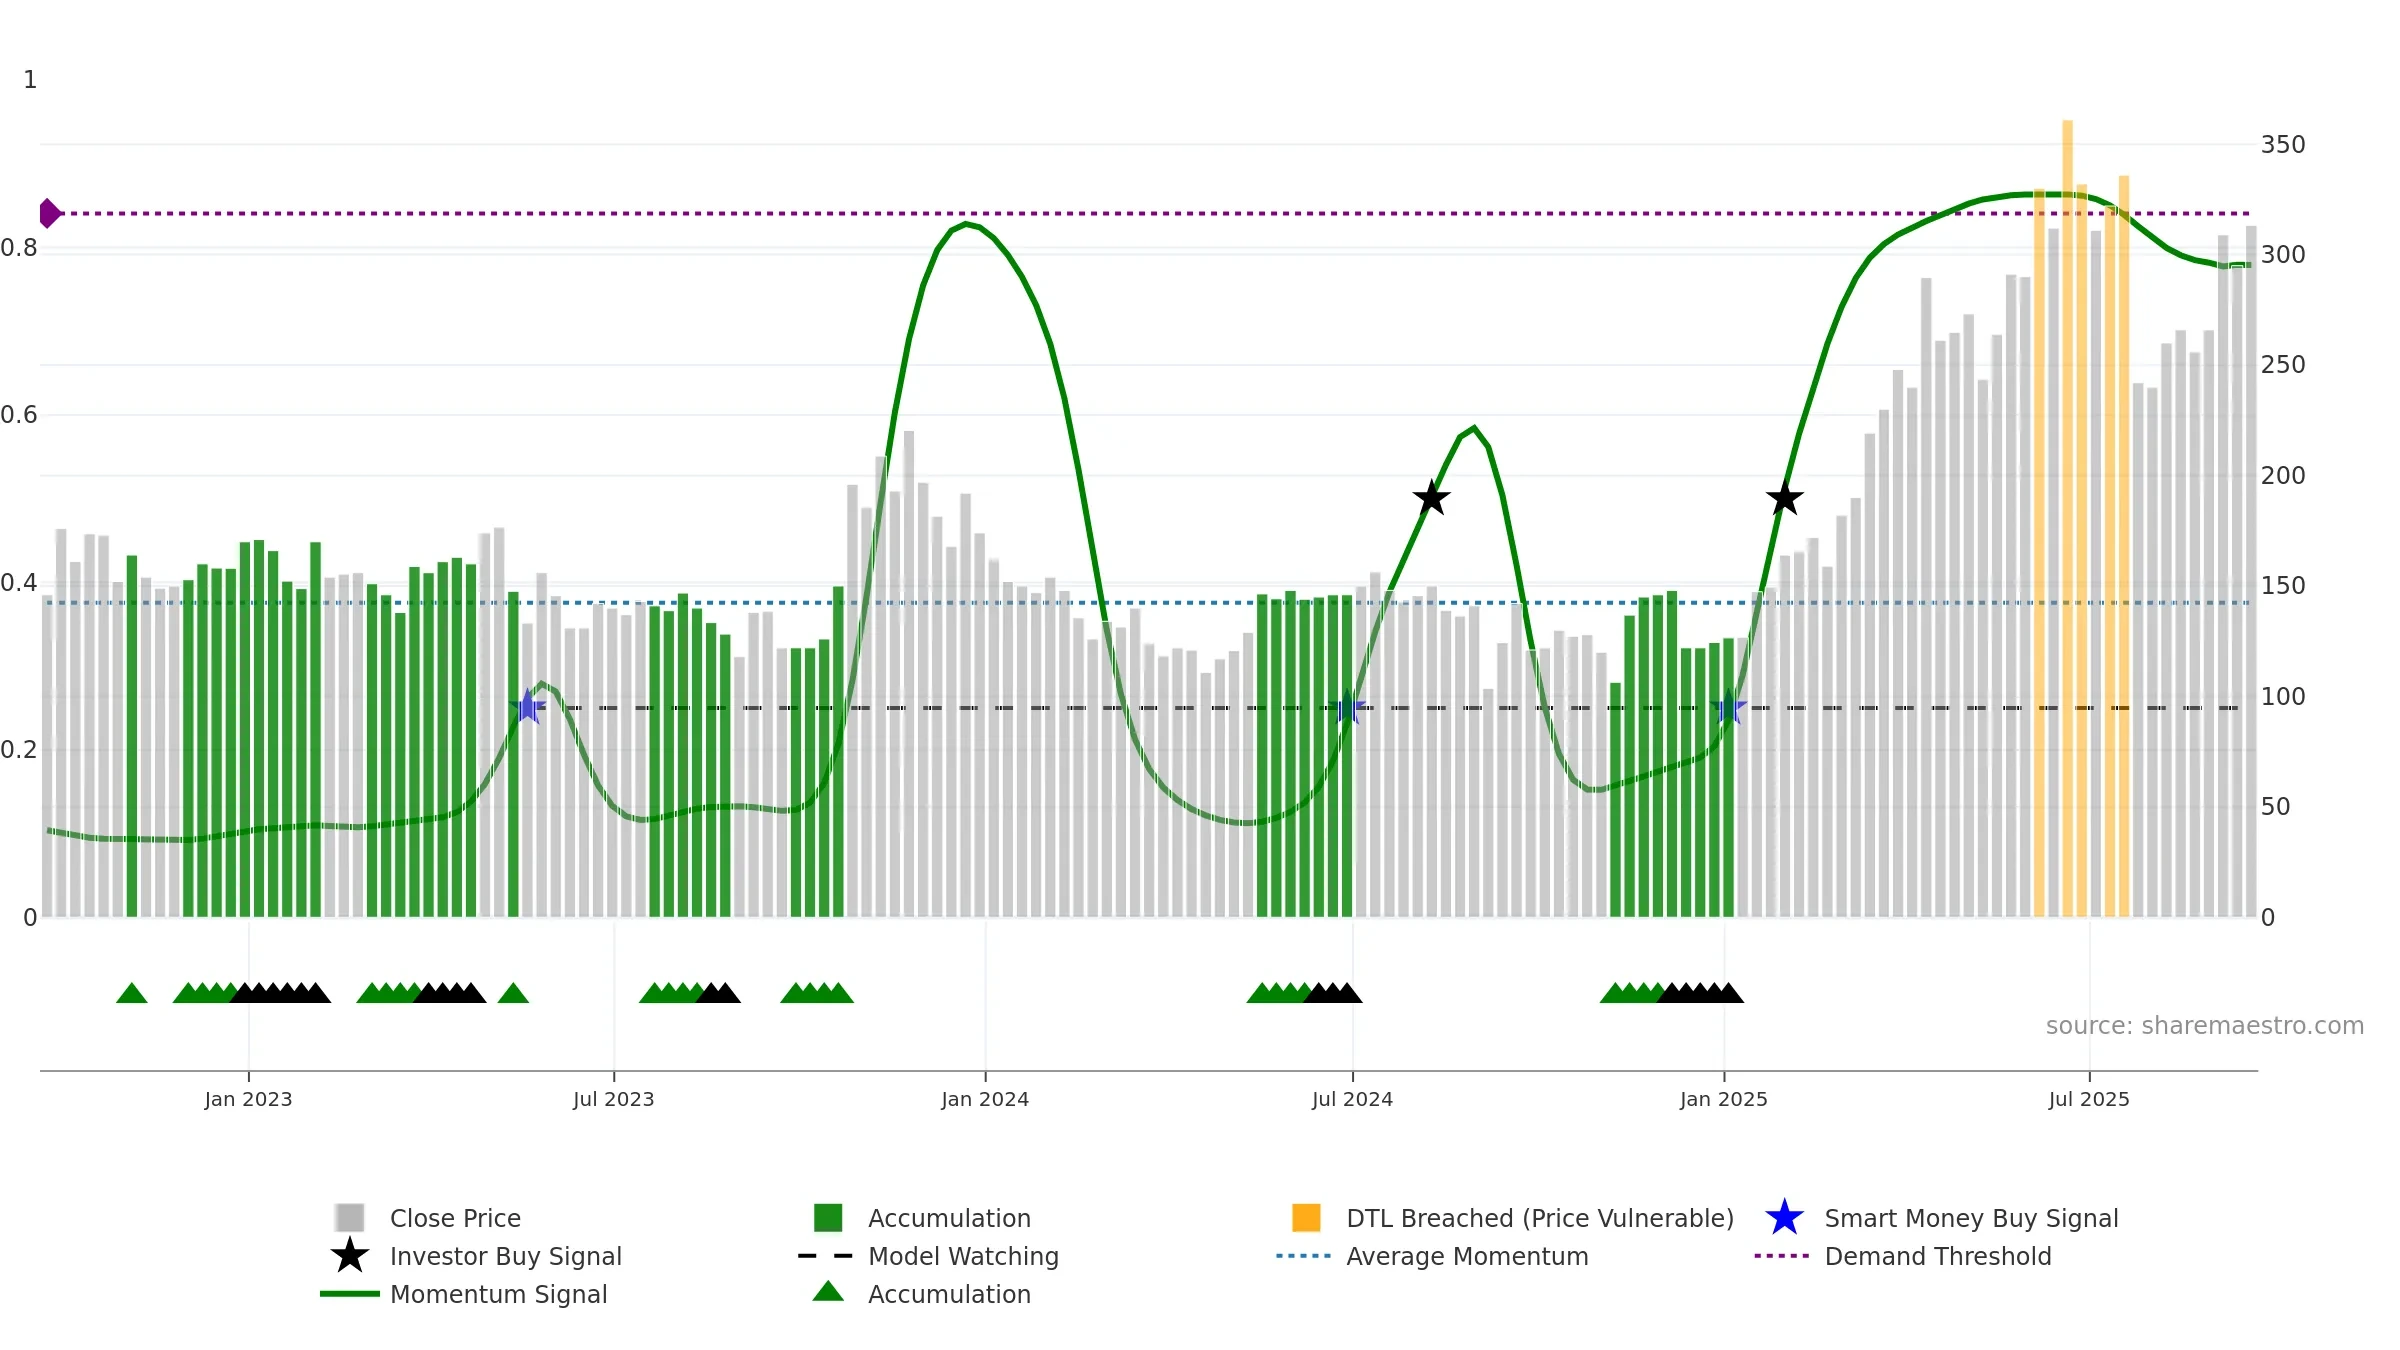Click the blue smart money star near May 2023
Image resolution: width=2400 pixels, height=1350 pixels.
click(528, 707)
